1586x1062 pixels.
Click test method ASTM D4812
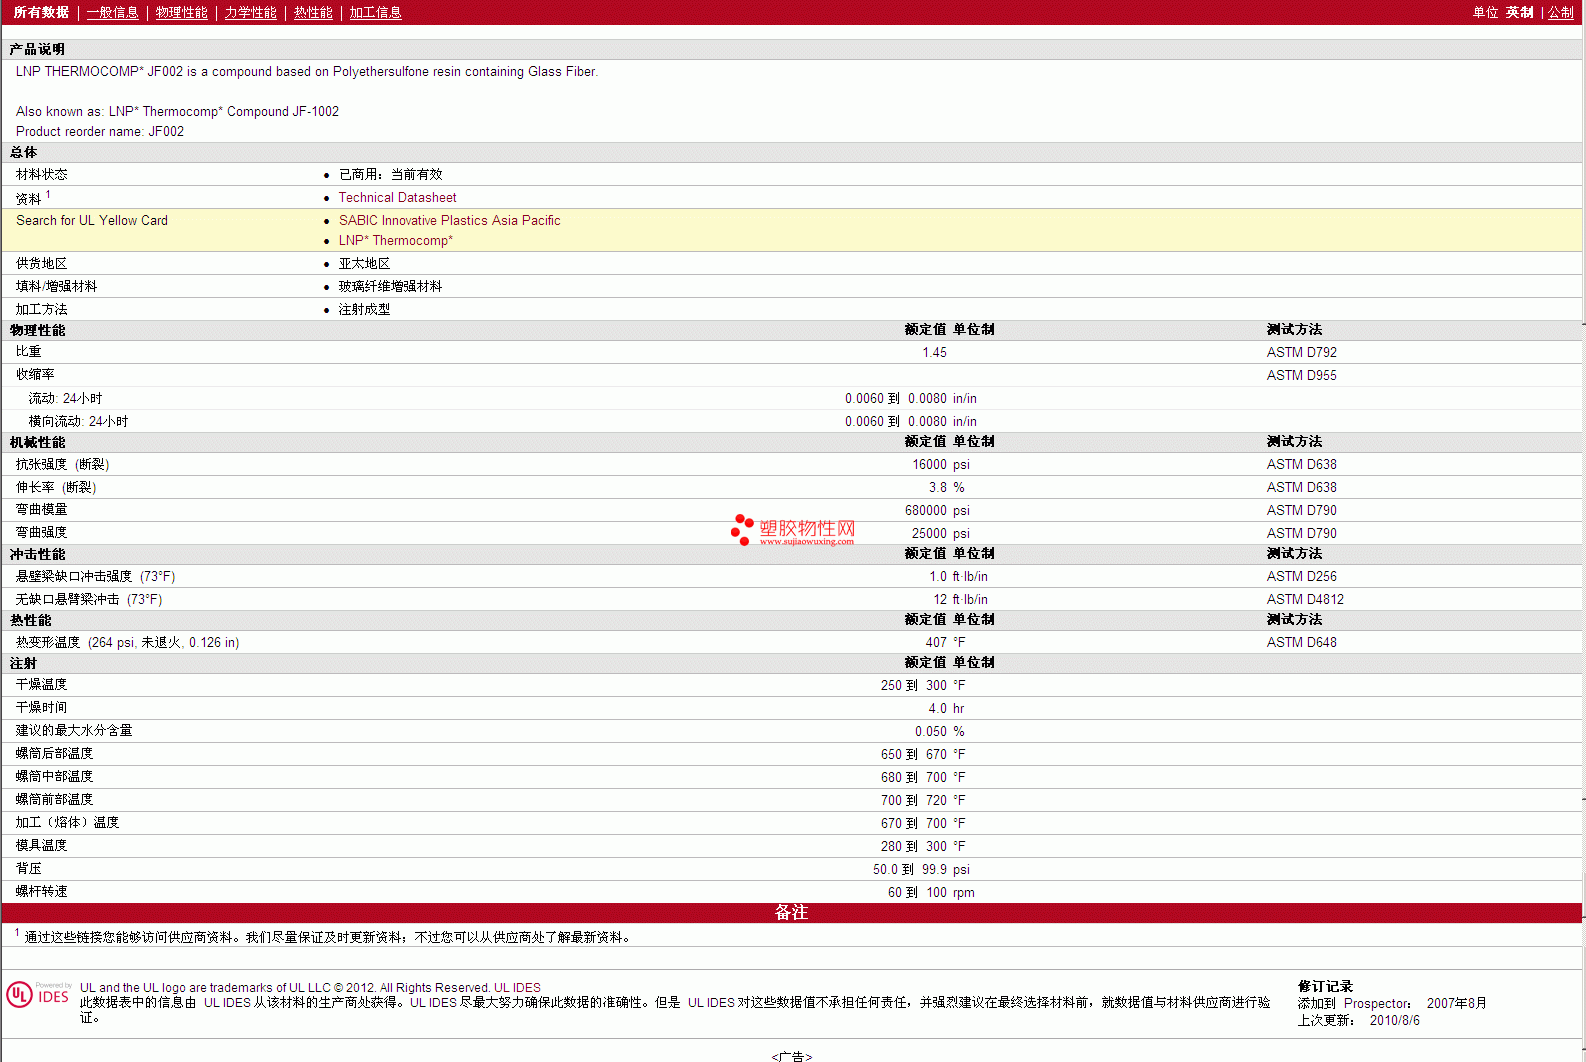click(1305, 599)
